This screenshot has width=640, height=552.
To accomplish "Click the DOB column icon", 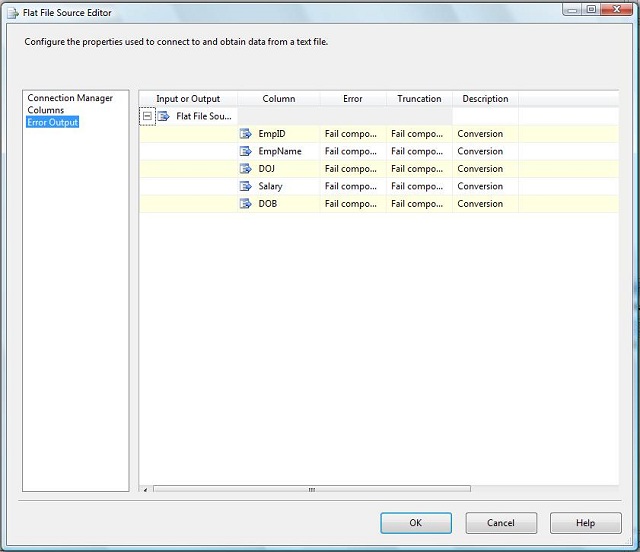I will (x=246, y=204).
